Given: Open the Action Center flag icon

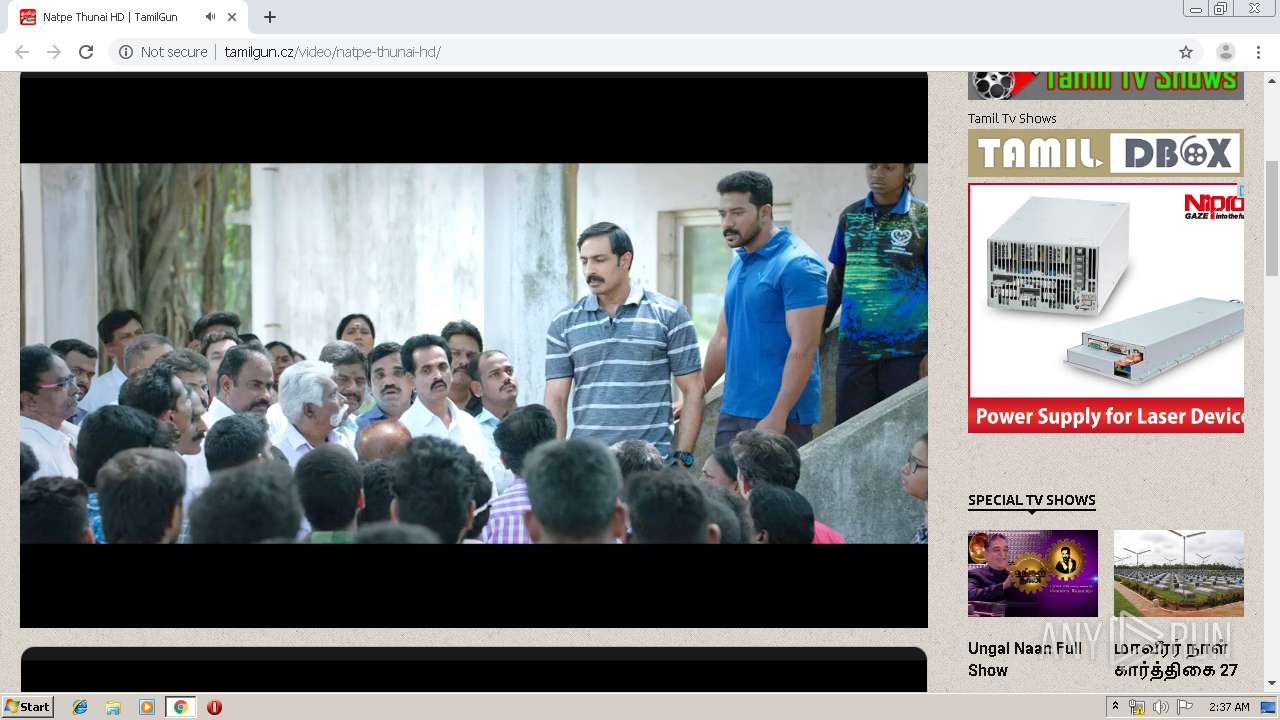Looking at the screenshot, I should click(1184, 707).
